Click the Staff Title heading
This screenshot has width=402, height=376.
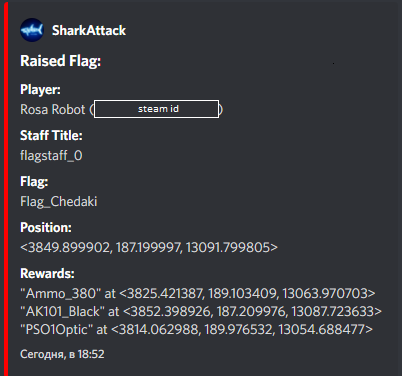[51, 136]
